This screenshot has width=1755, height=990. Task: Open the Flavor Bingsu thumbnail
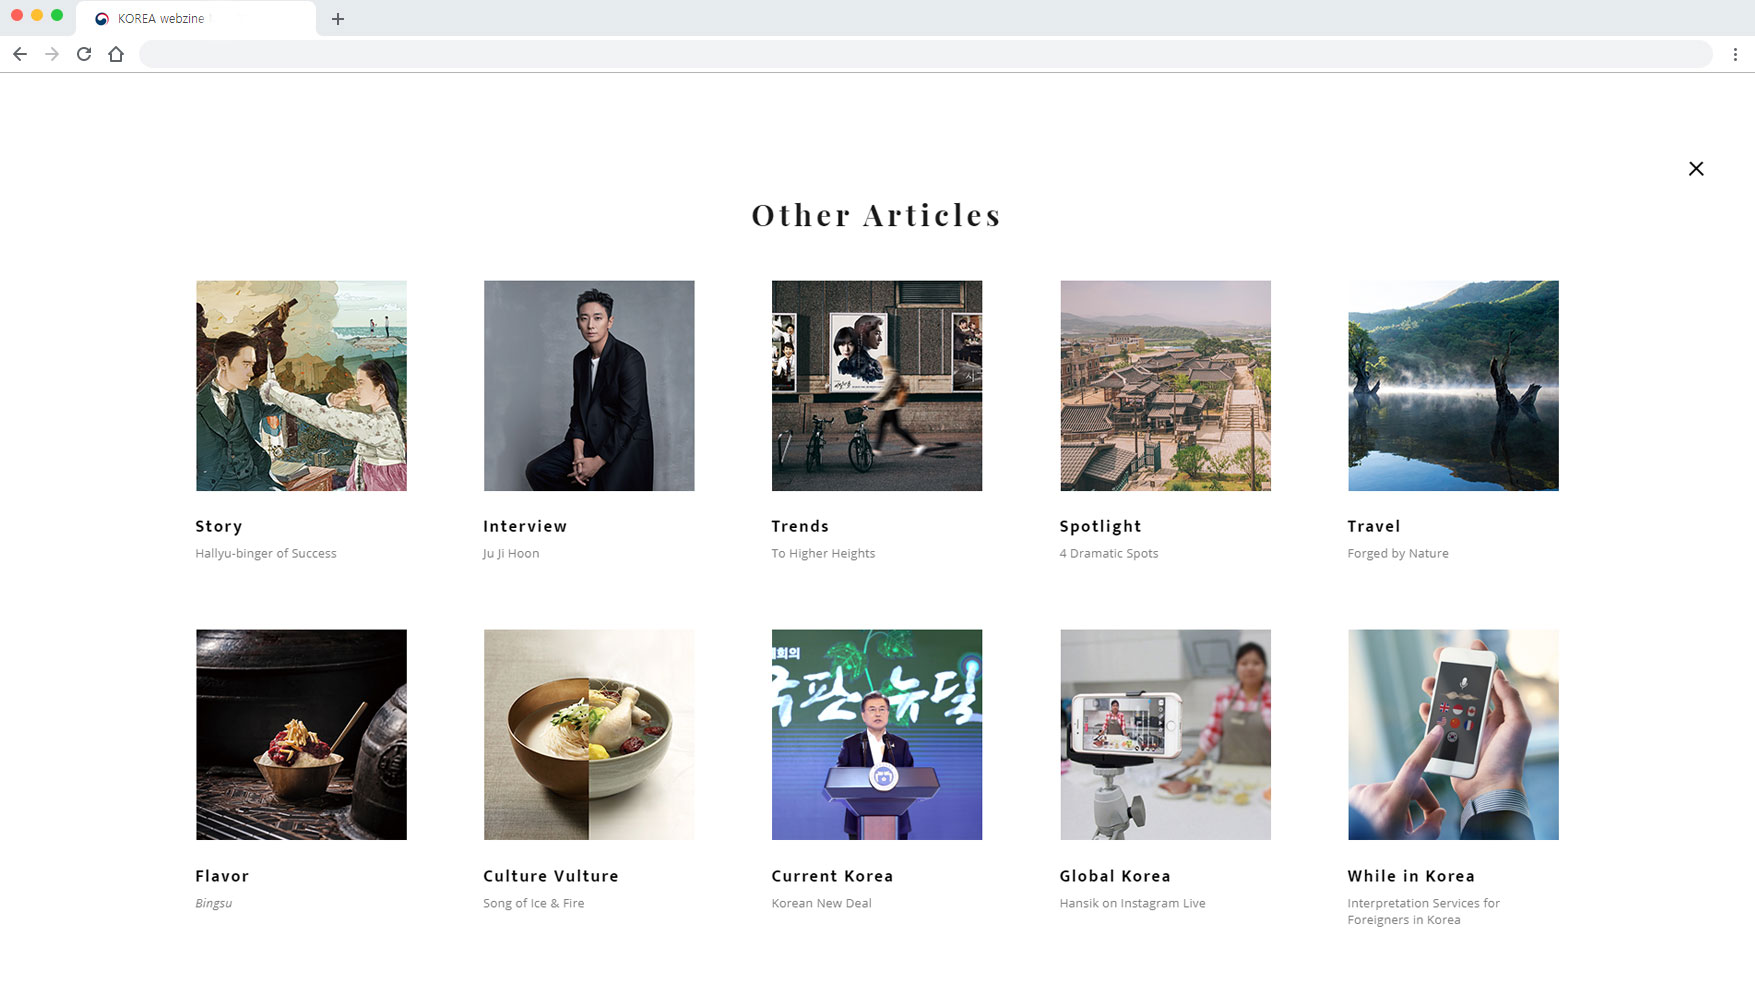(301, 735)
